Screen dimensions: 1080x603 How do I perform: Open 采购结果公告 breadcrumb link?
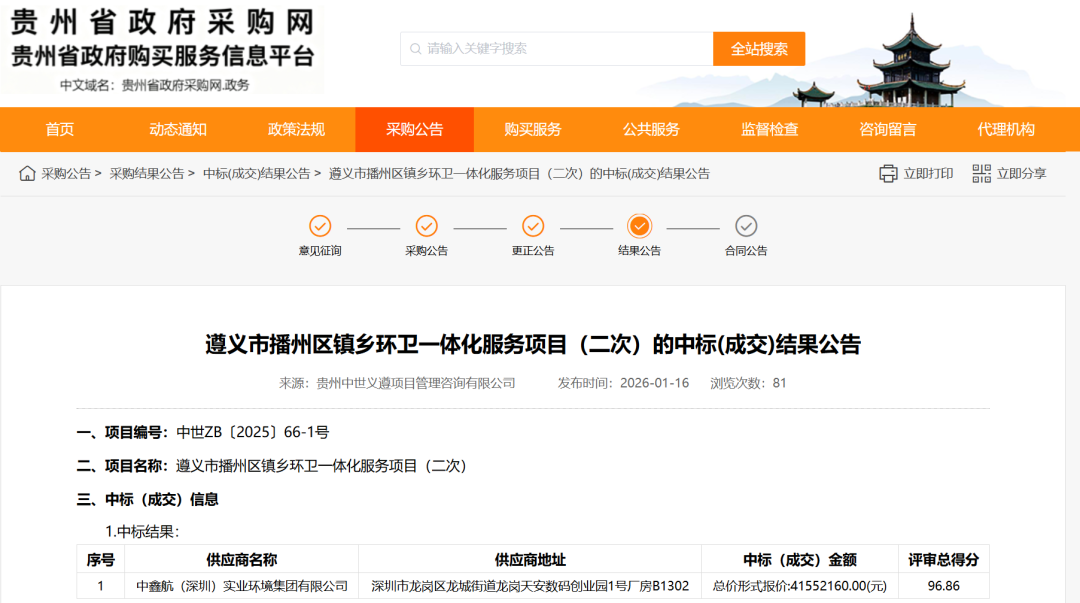click(x=147, y=174)
